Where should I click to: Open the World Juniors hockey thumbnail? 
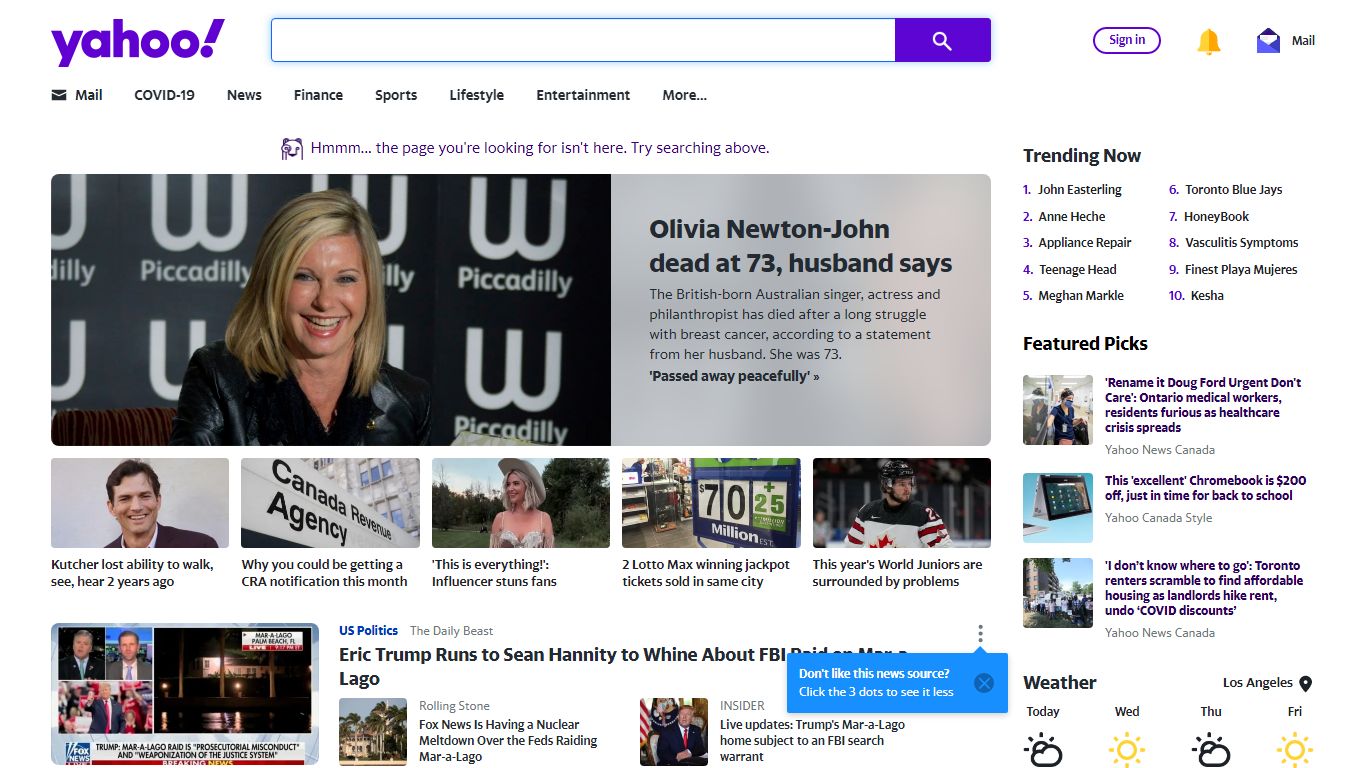(x=902, y=503)
